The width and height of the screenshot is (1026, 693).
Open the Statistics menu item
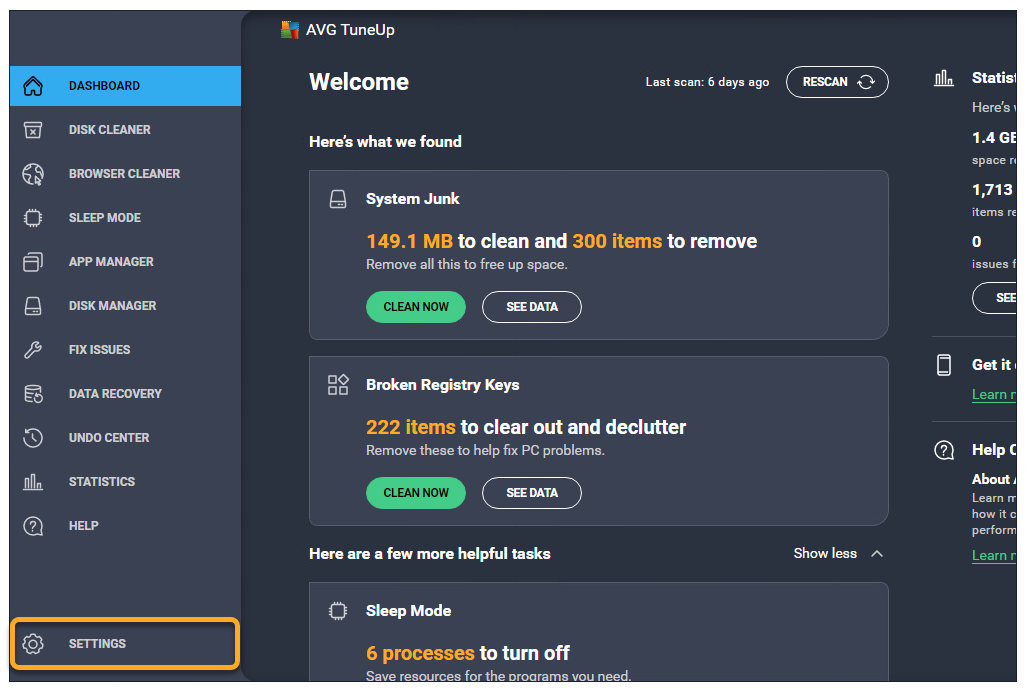[x=101, y=482]
